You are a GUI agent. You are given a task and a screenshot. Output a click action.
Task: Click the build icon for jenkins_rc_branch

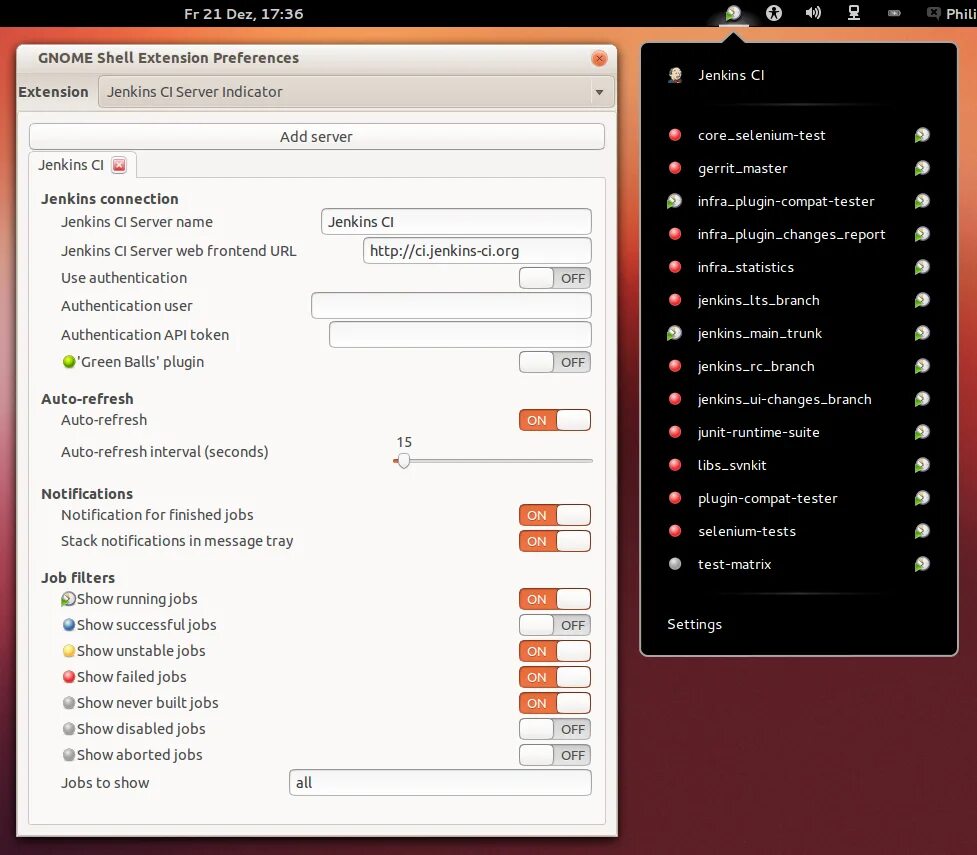(x=922, y=366)
